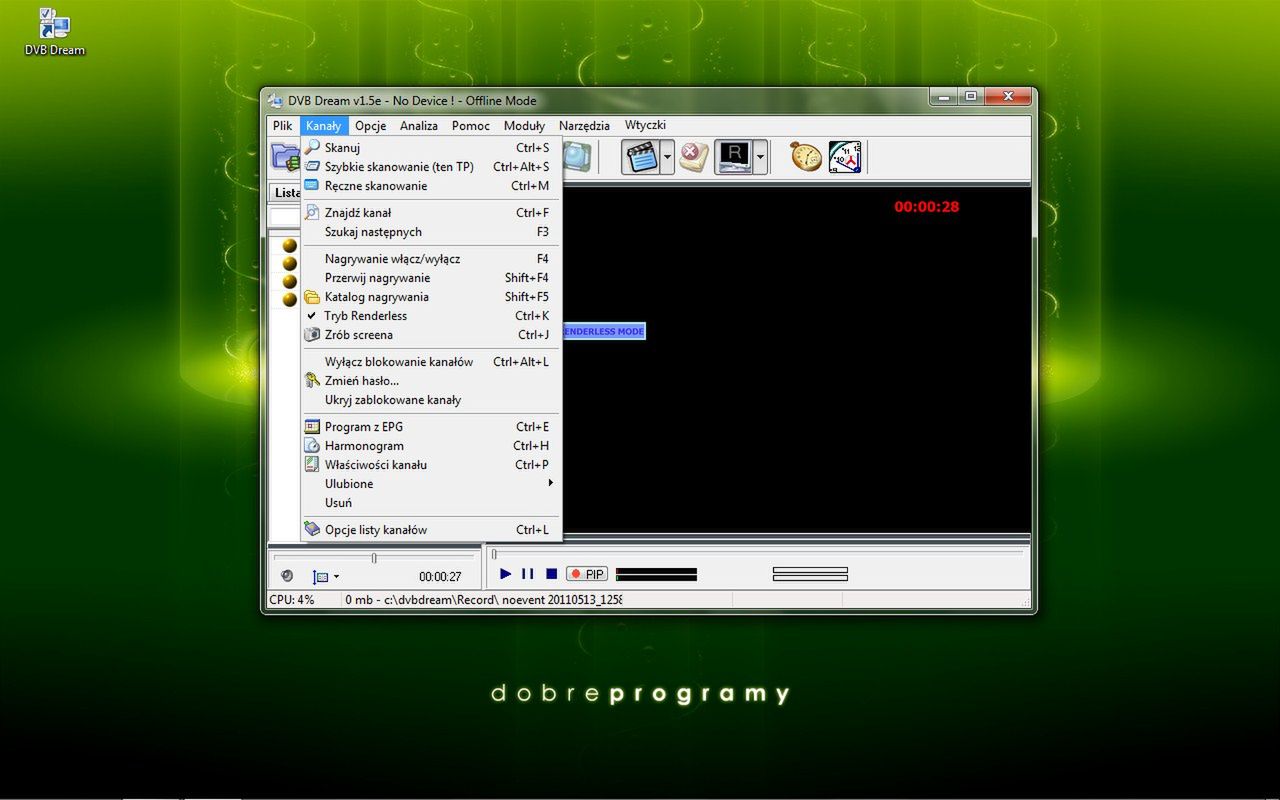Click the Stop button
This screenshot has height=800, width=1280.
[551, 574]
